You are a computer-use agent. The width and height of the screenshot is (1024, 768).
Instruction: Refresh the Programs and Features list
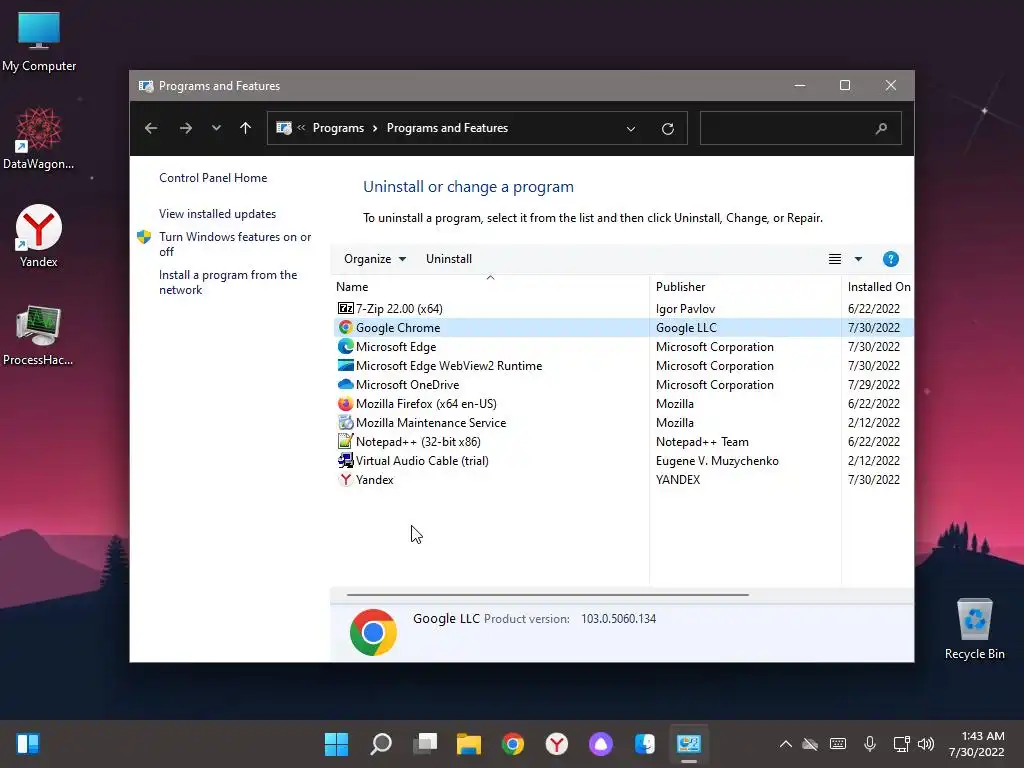point(667,128)
